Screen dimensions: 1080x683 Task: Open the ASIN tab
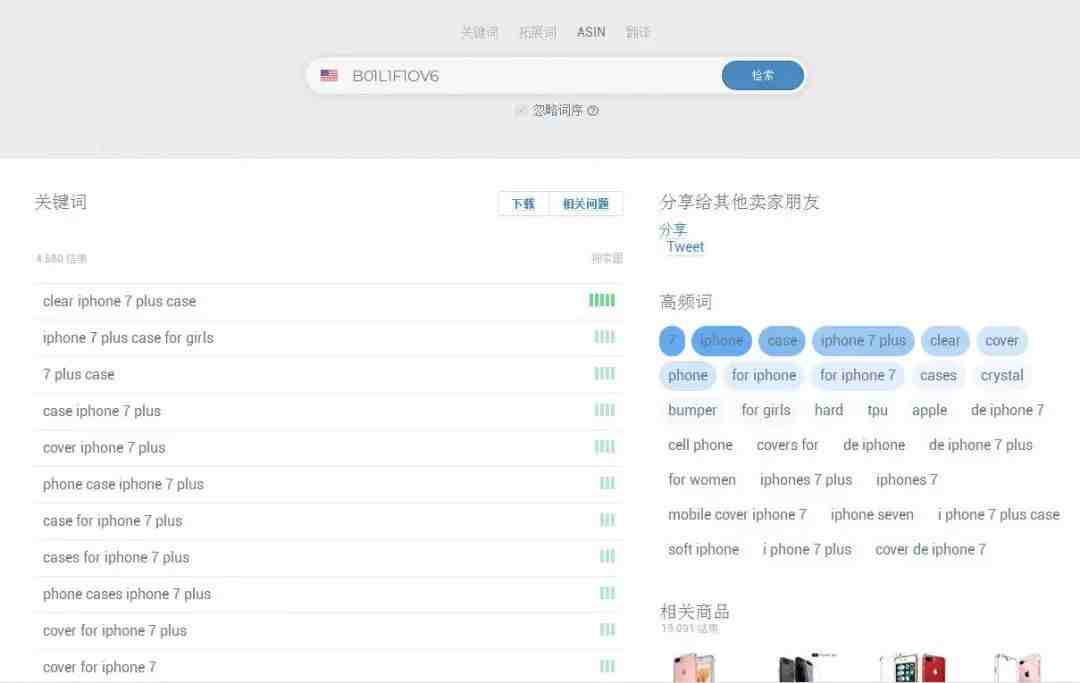coord(591,32)
